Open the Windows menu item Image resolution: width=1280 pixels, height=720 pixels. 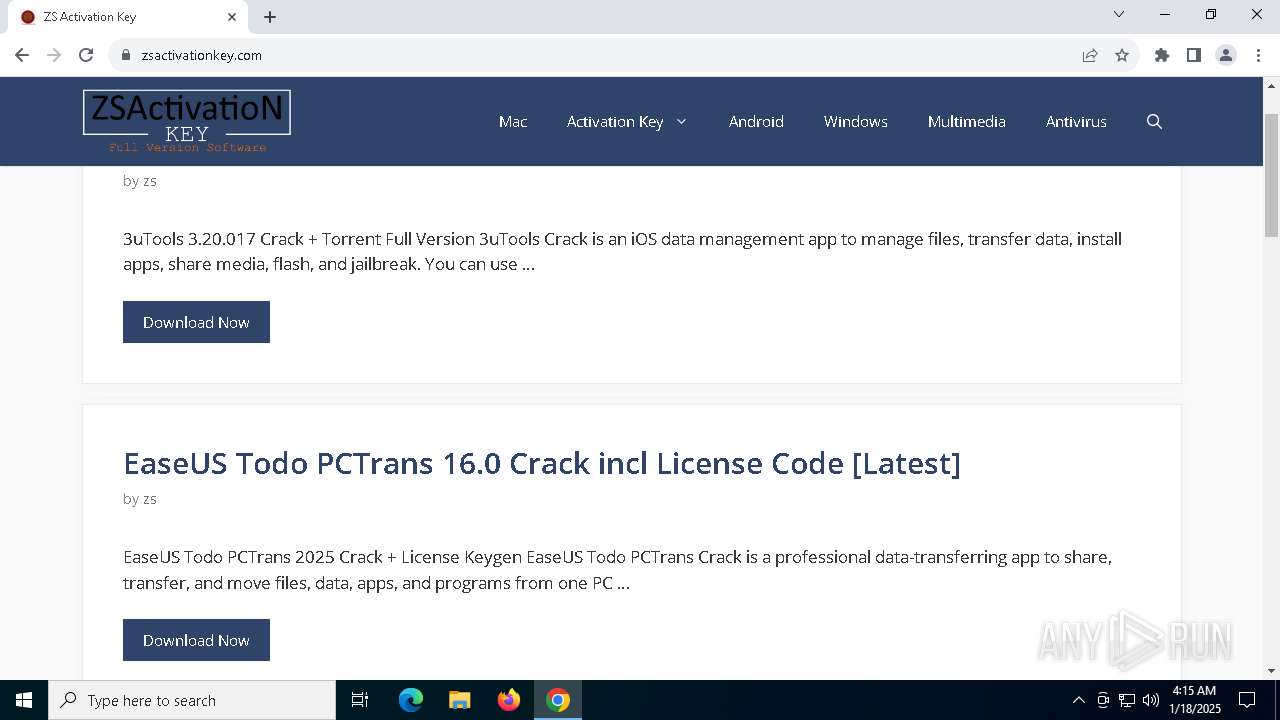click(x=856, y=121)
